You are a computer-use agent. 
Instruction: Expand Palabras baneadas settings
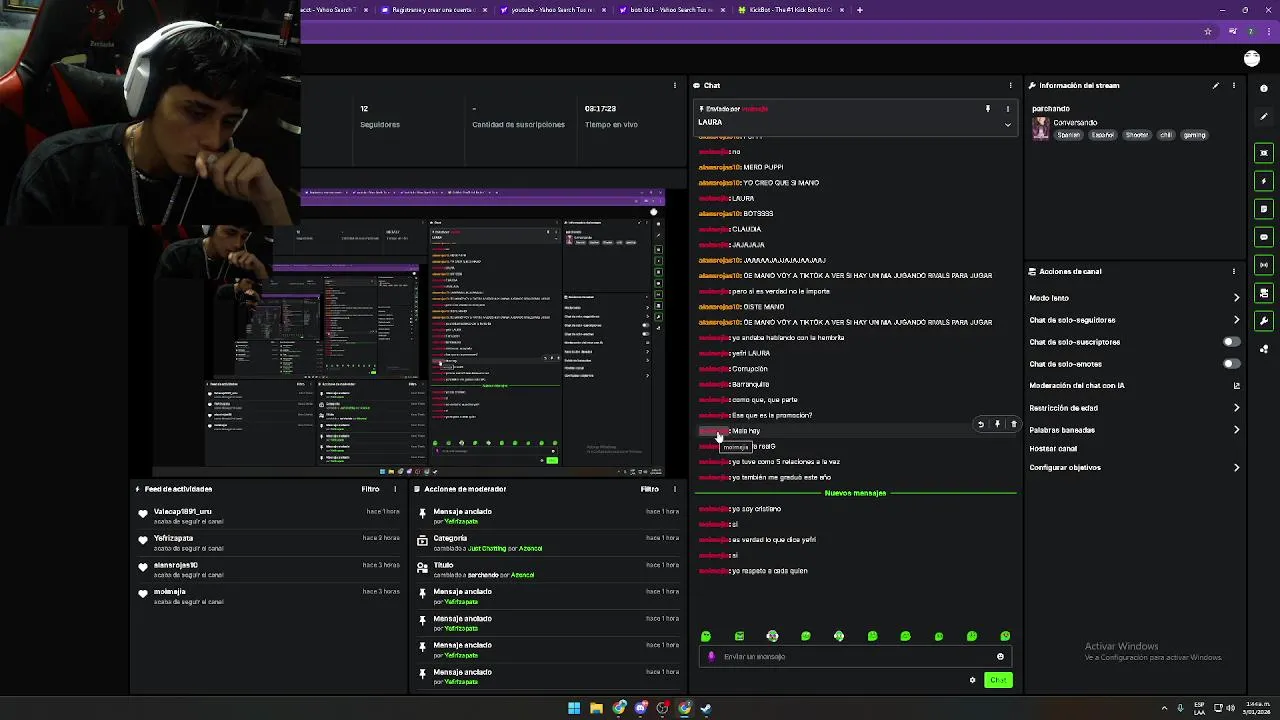pos(1236,430)
